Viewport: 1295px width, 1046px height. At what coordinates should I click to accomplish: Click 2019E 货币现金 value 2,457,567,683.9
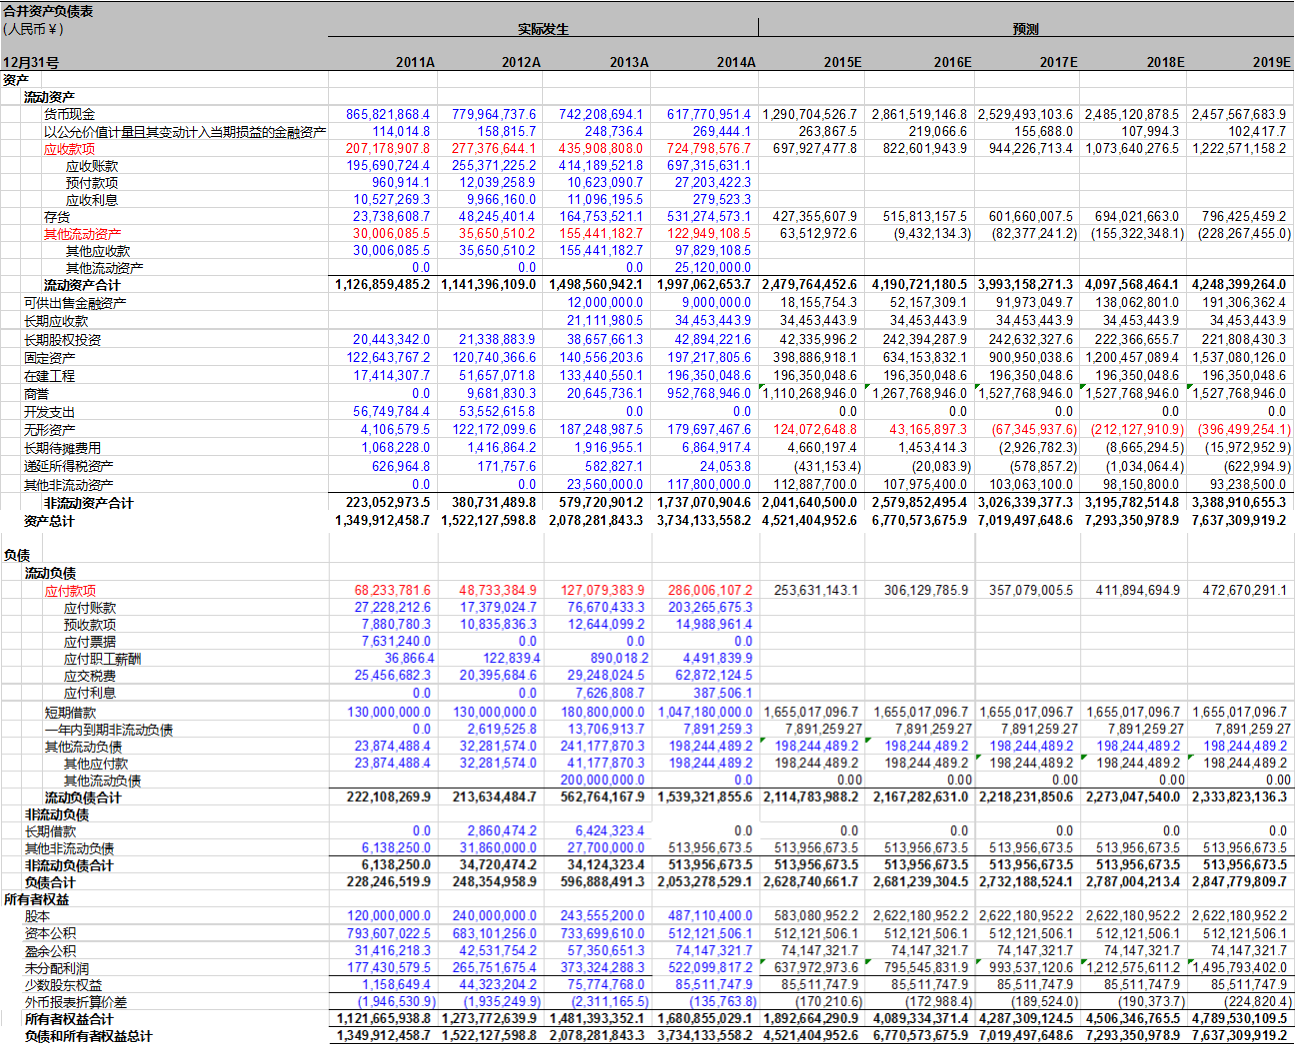pyautogui.click(x=1239, y=115)
